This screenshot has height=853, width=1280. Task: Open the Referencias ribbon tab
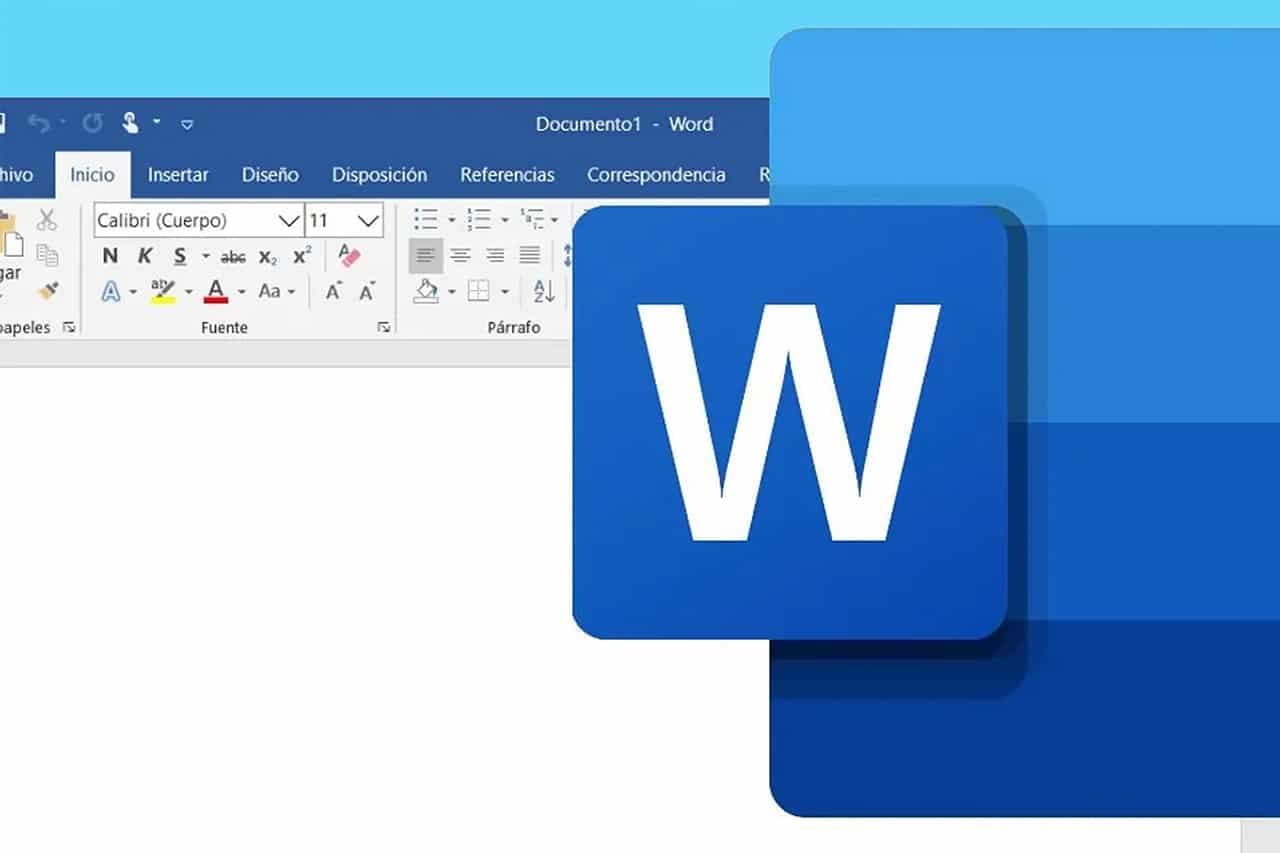click(x=507, y=175)
